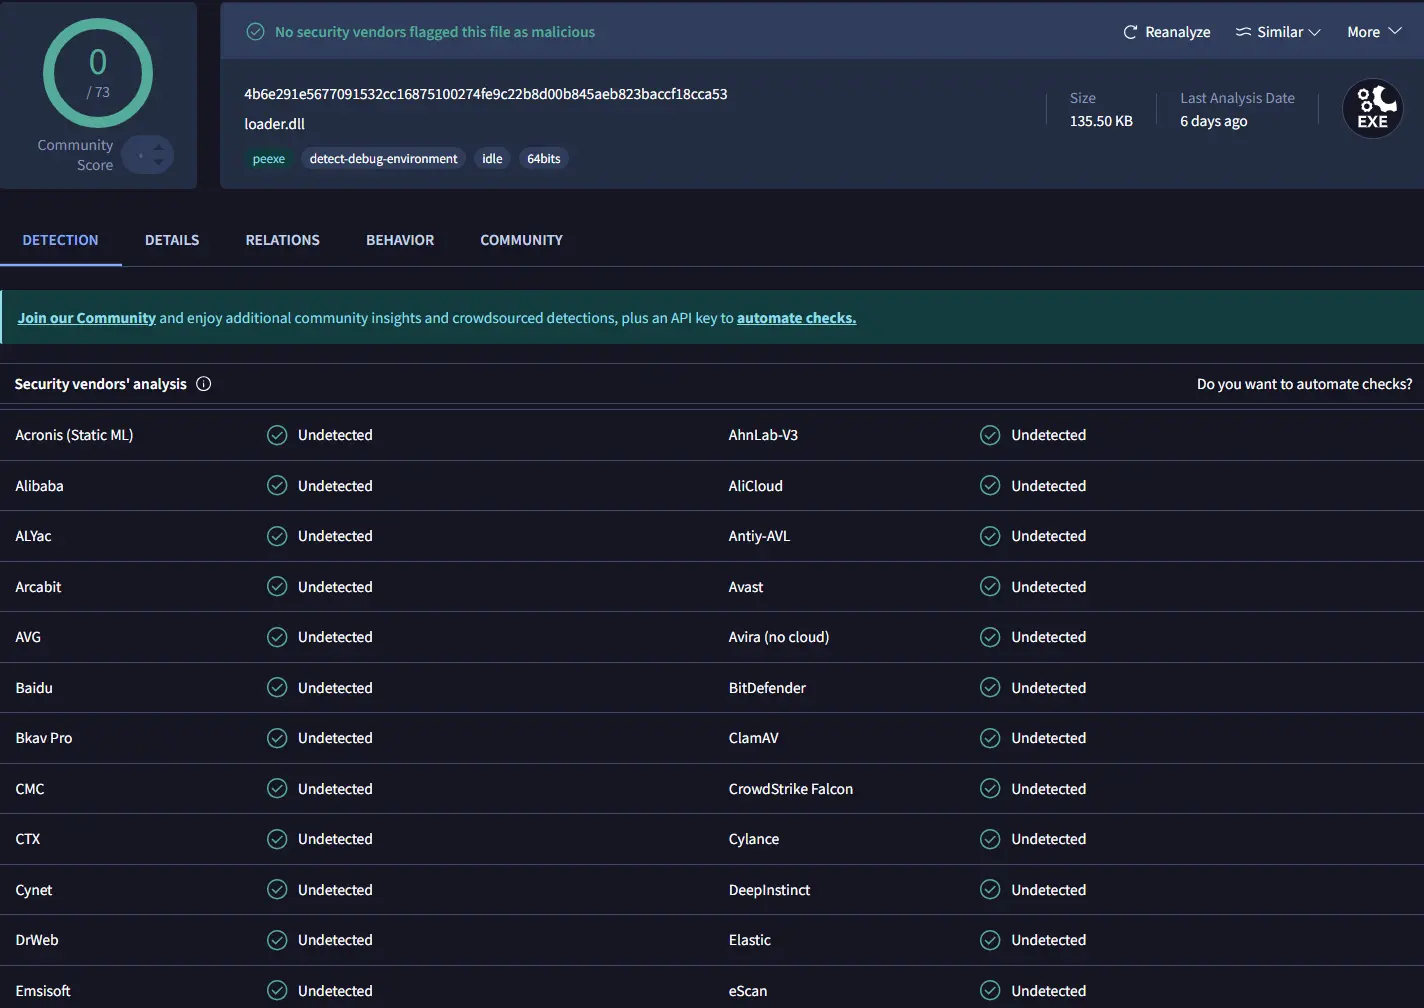The height and width of the screenshot is (1008, 1424).
Task: Click the check icon for Elastic
Action: [990, 940]
